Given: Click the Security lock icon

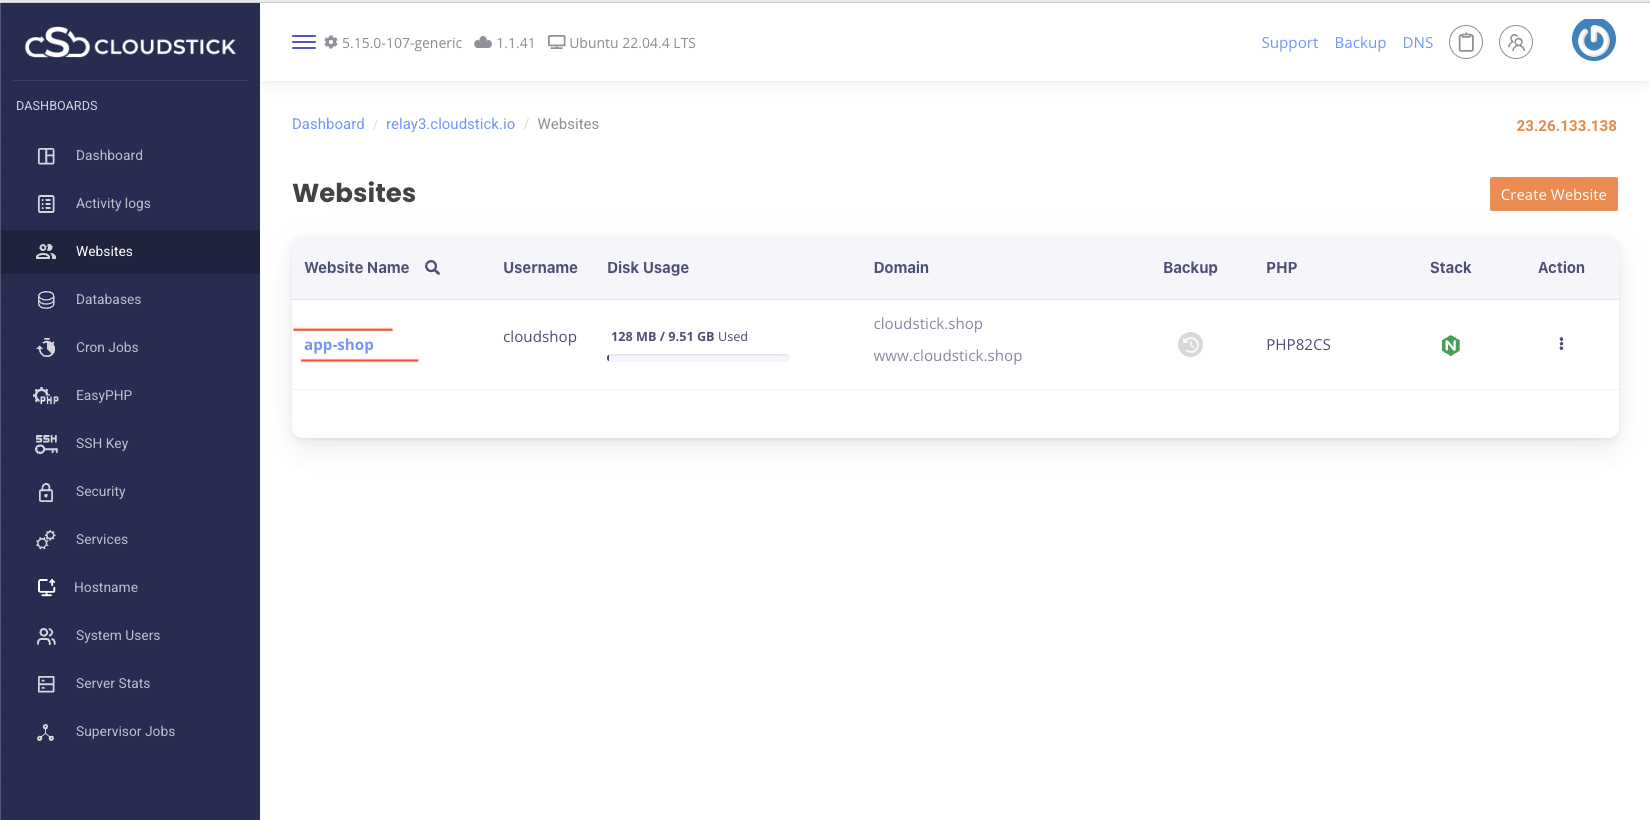Looking at the screenshot, I should (46, 492).
